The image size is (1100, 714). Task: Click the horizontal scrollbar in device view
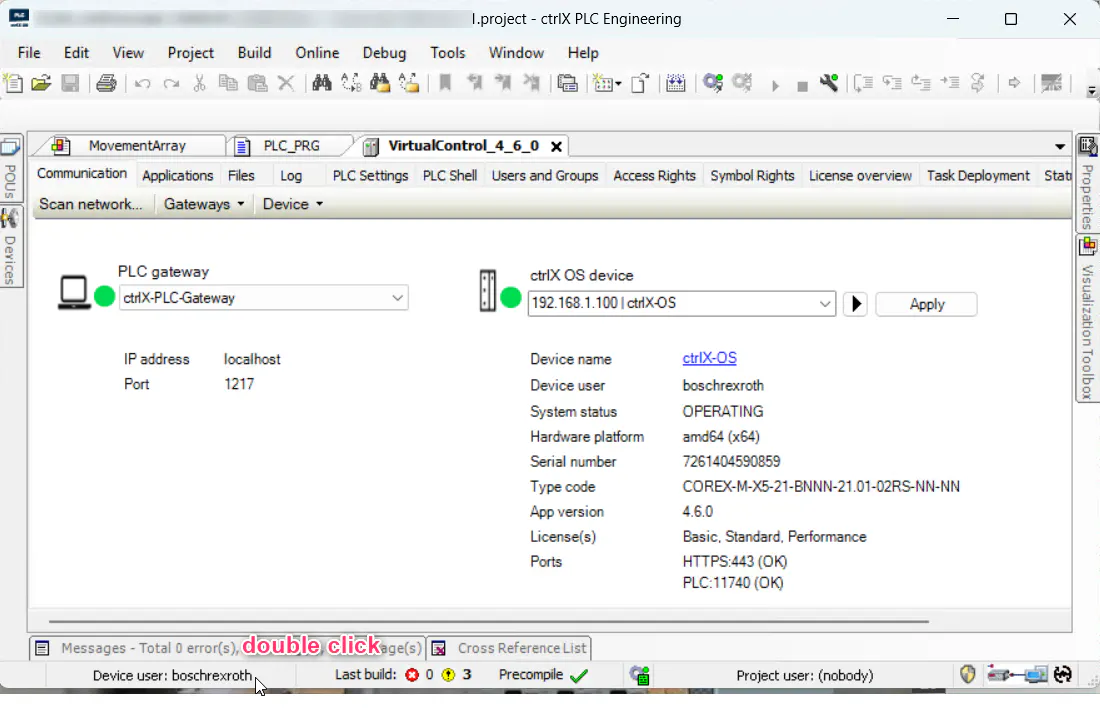pyautogui.click(x=488, y=621)
